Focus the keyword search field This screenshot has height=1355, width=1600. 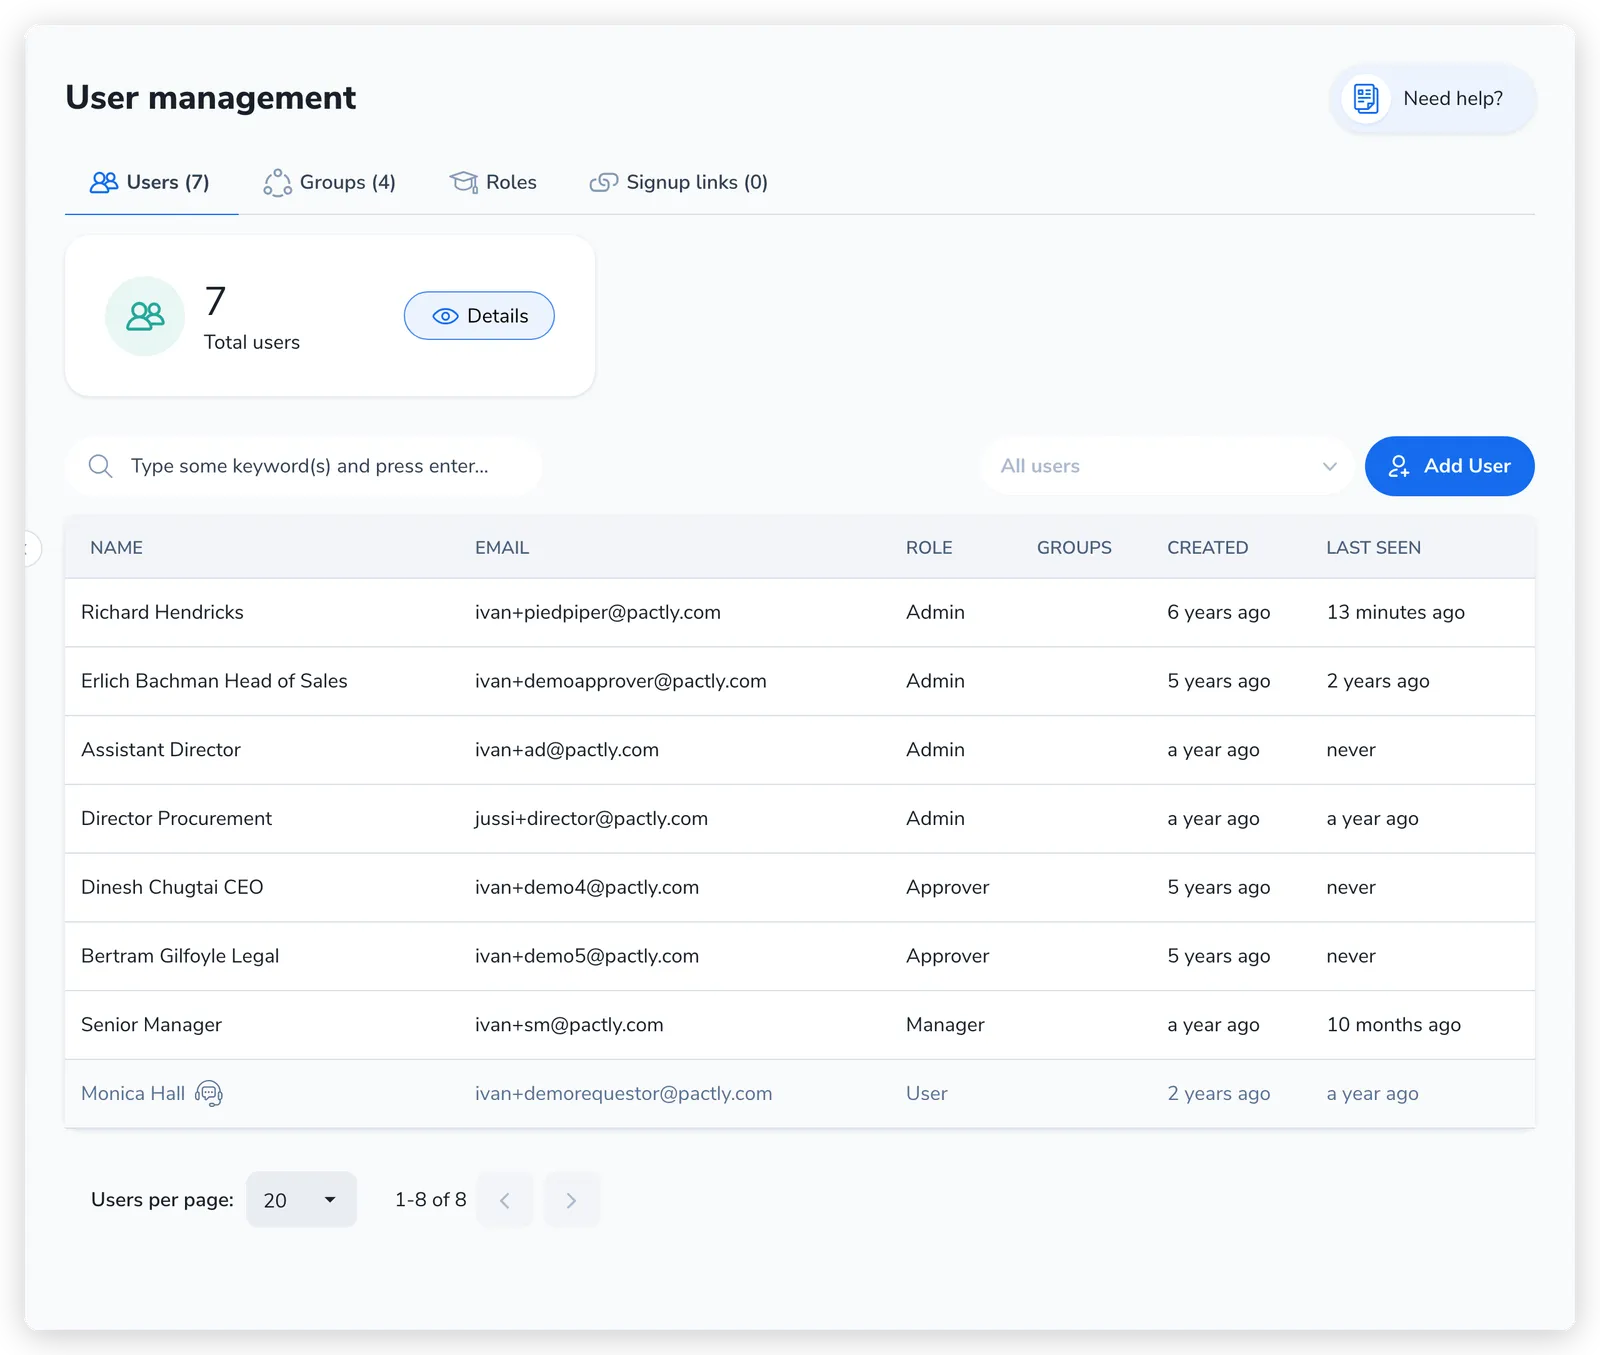305,466
